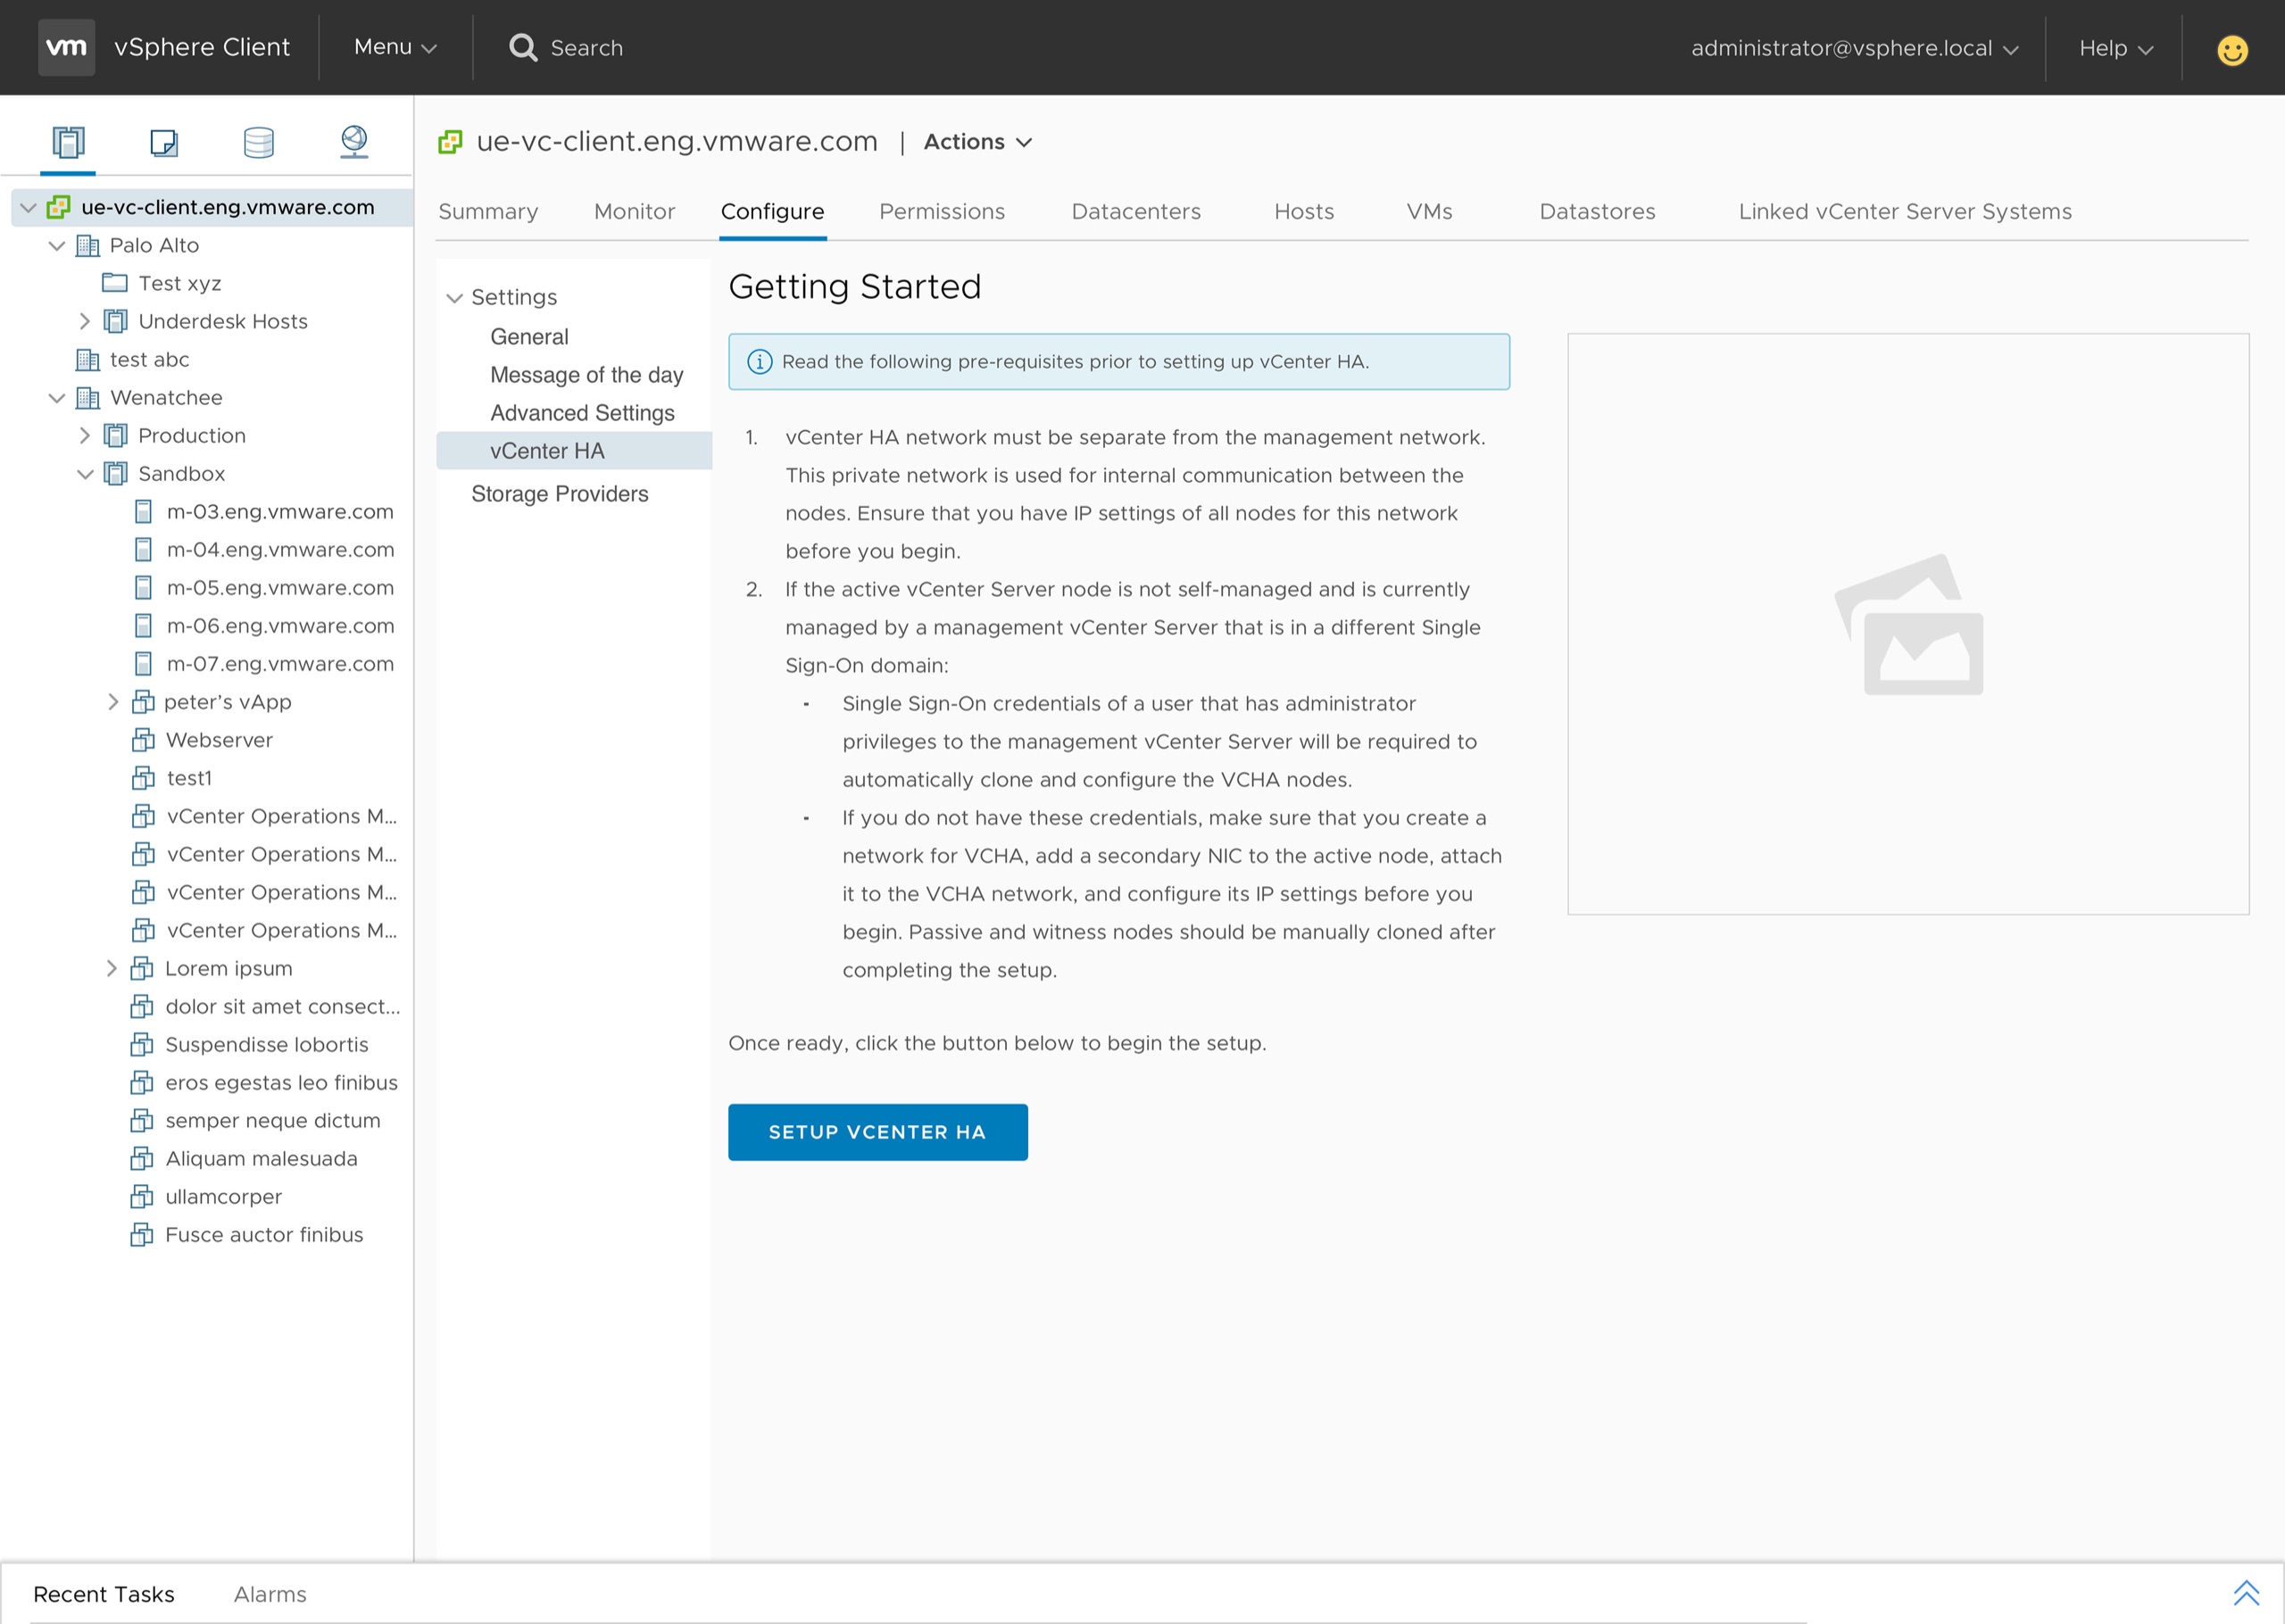This screenshot has width=2285, height=1624.
Task: Click the Setup vCenter HA button
Action: coord(877,1132)
